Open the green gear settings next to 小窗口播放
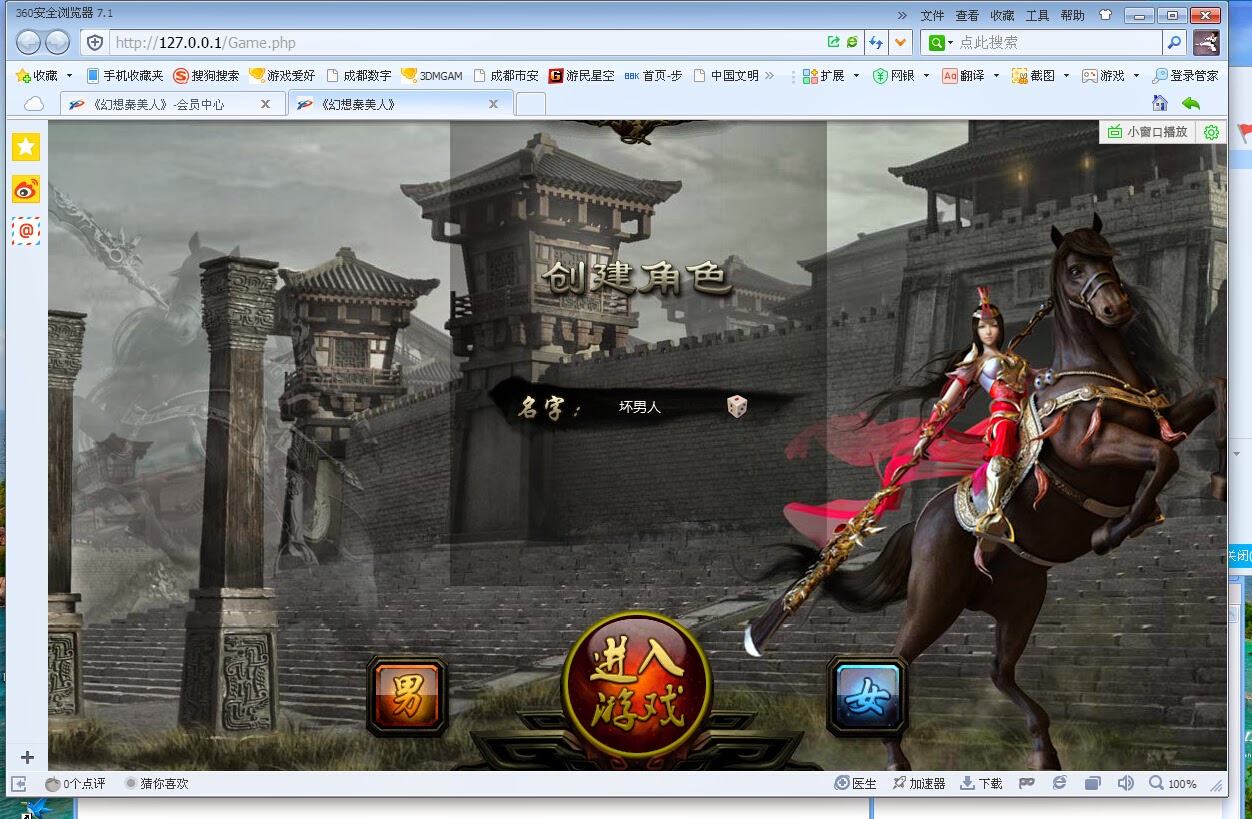 [x=1212, y=132]
